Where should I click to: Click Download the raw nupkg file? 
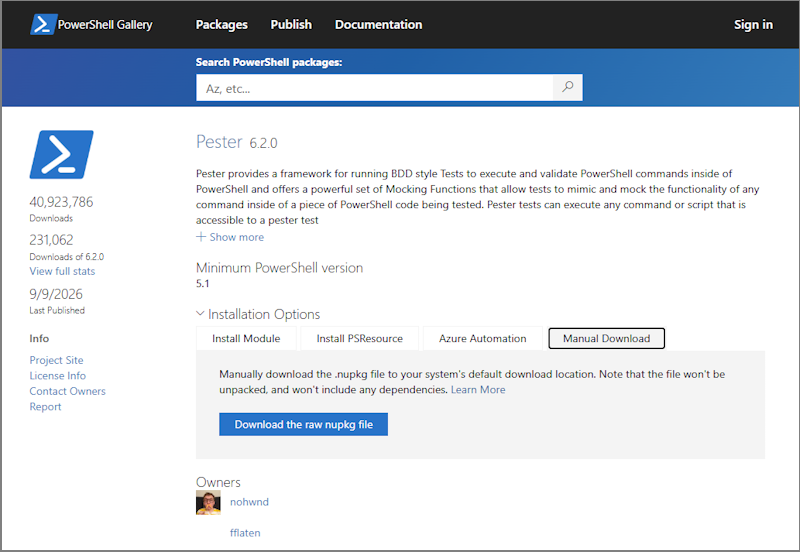point(303,424)
